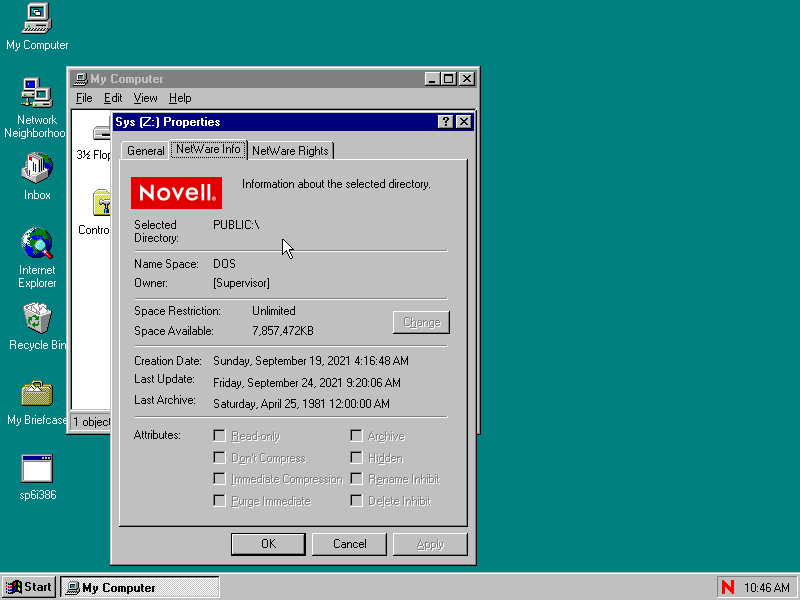
Task: Click the My Computer taskbar button
Action: click(x=140, y=587)
